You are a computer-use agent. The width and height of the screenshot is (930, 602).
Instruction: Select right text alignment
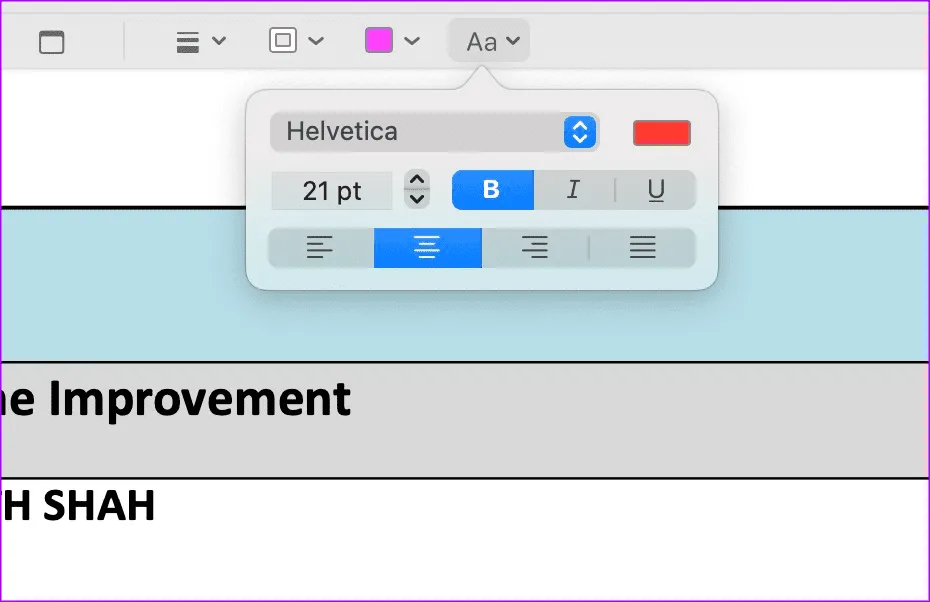(535, 249)
